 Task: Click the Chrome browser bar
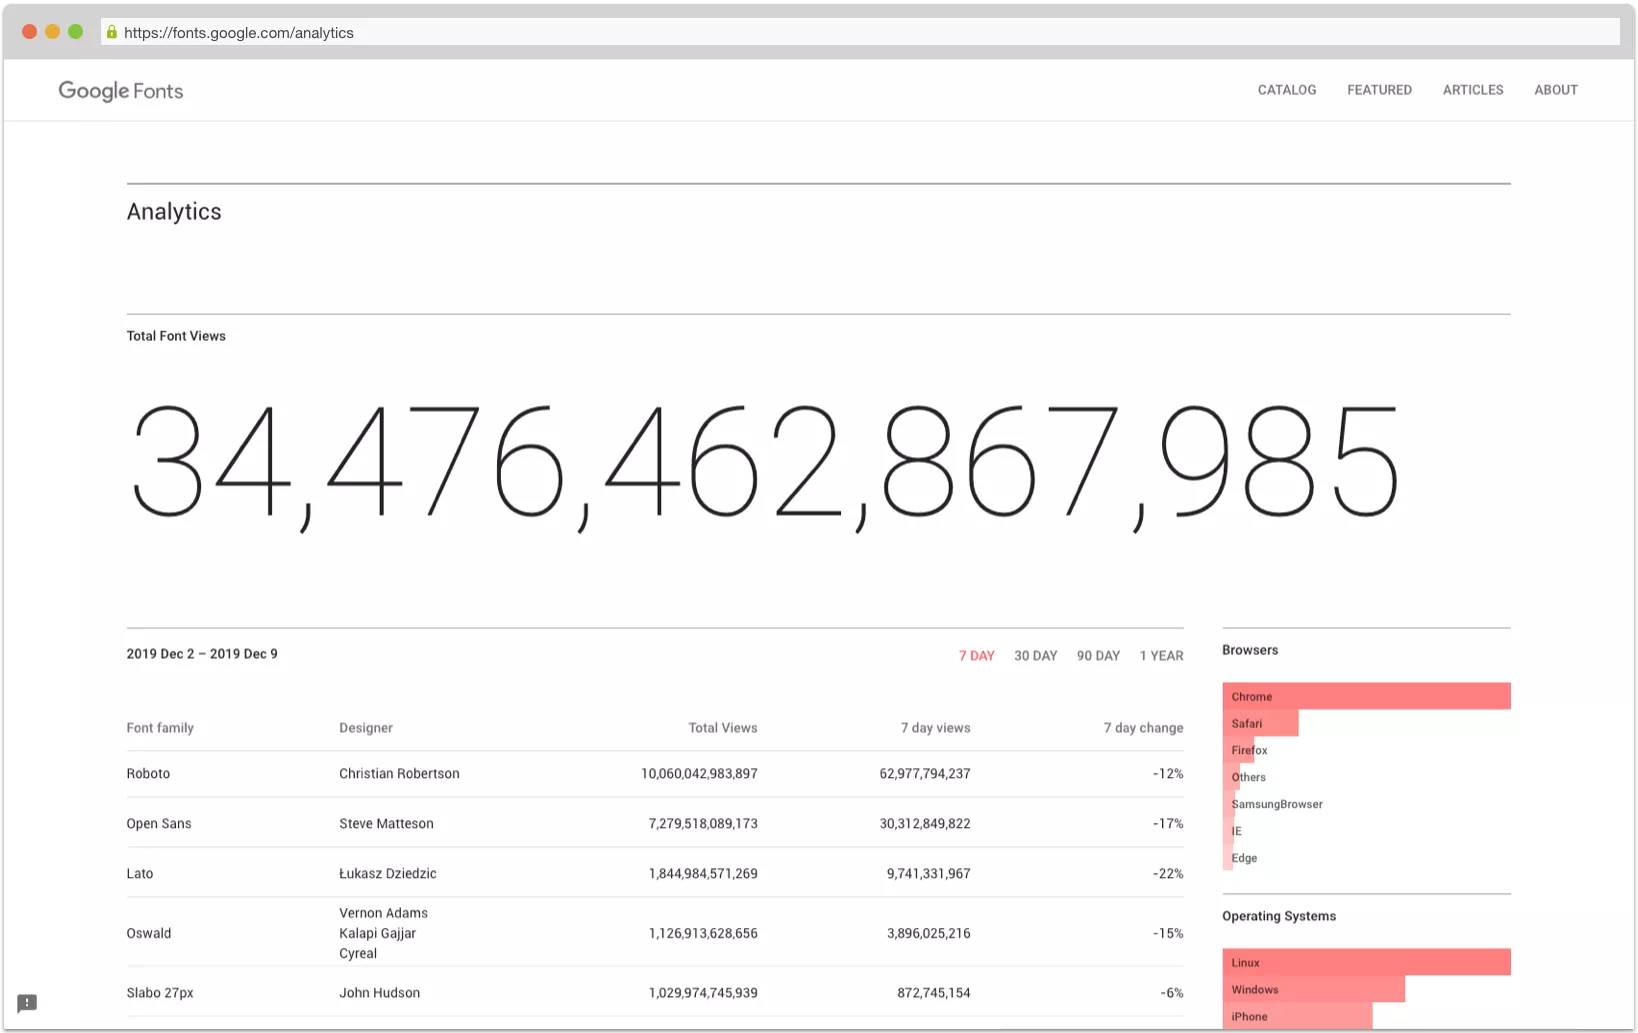[1366, 697]
